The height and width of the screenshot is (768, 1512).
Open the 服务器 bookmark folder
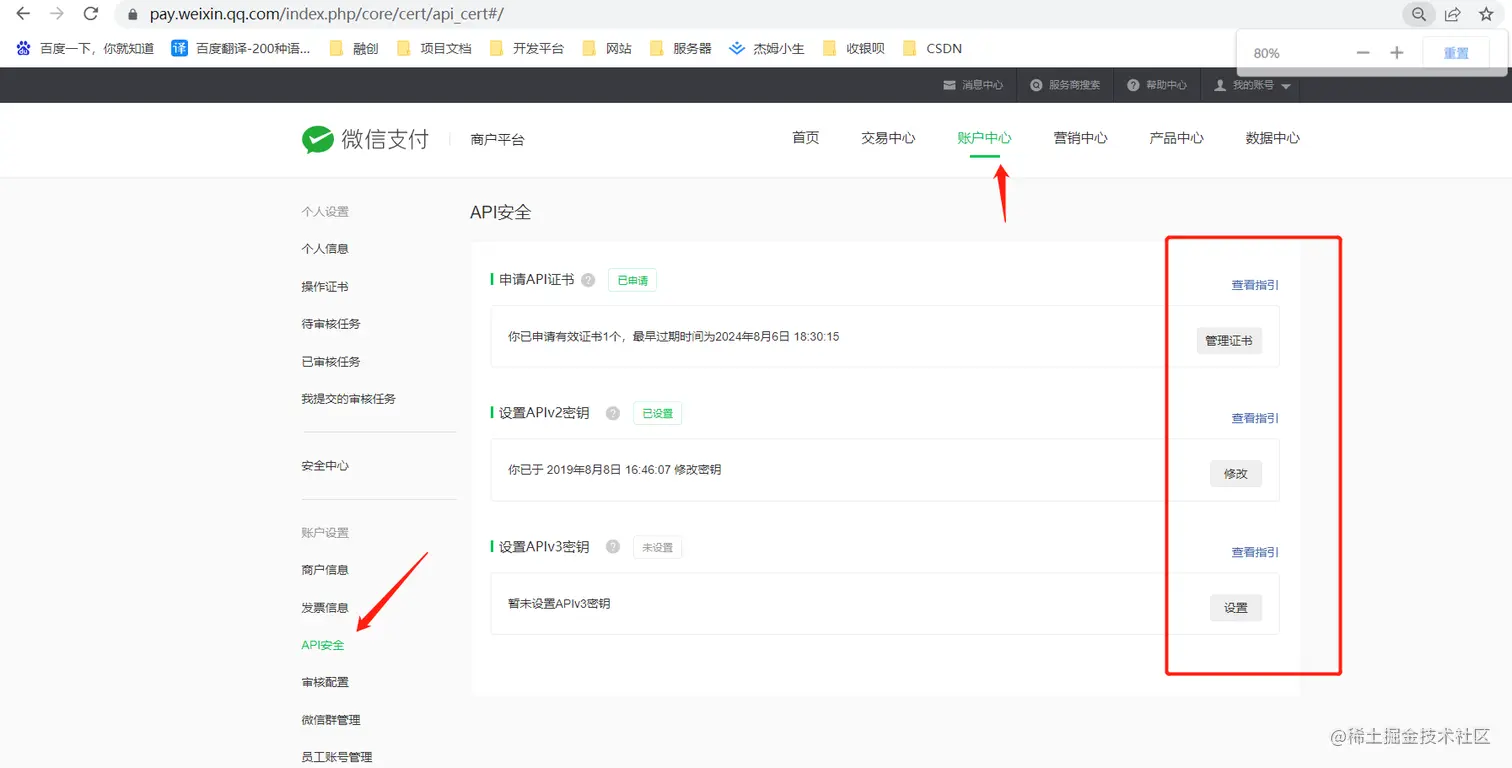(681, 48)
